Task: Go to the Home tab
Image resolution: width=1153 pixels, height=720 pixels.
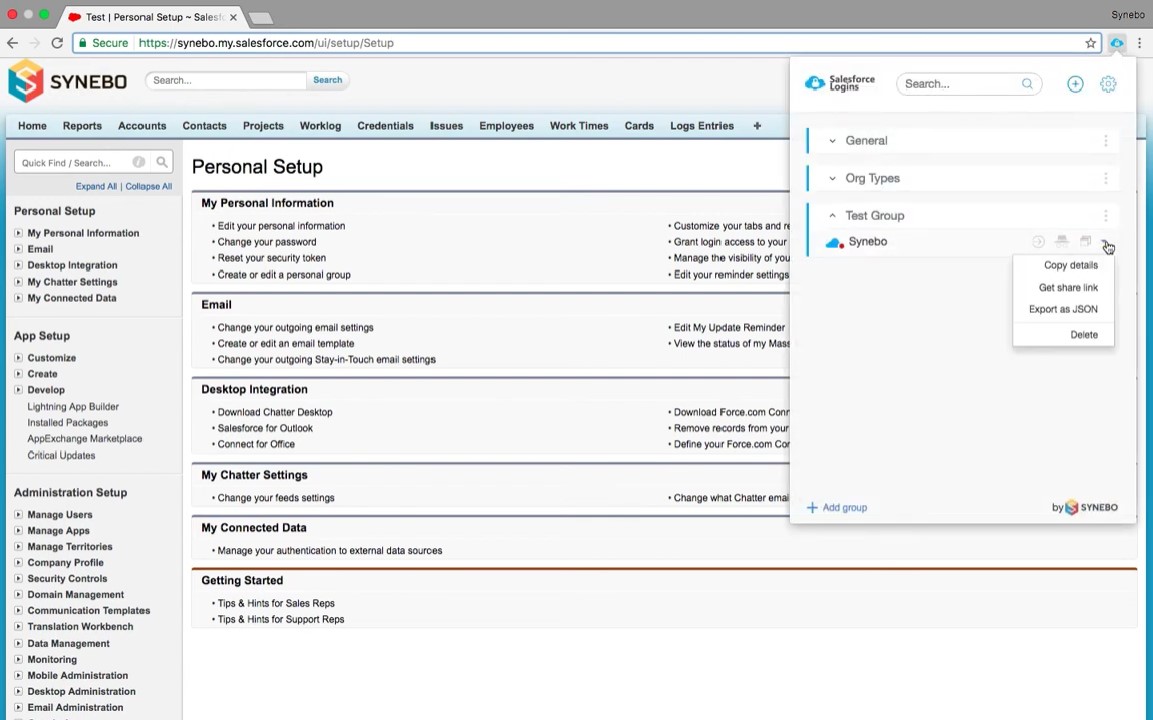Action: point(32,126)
